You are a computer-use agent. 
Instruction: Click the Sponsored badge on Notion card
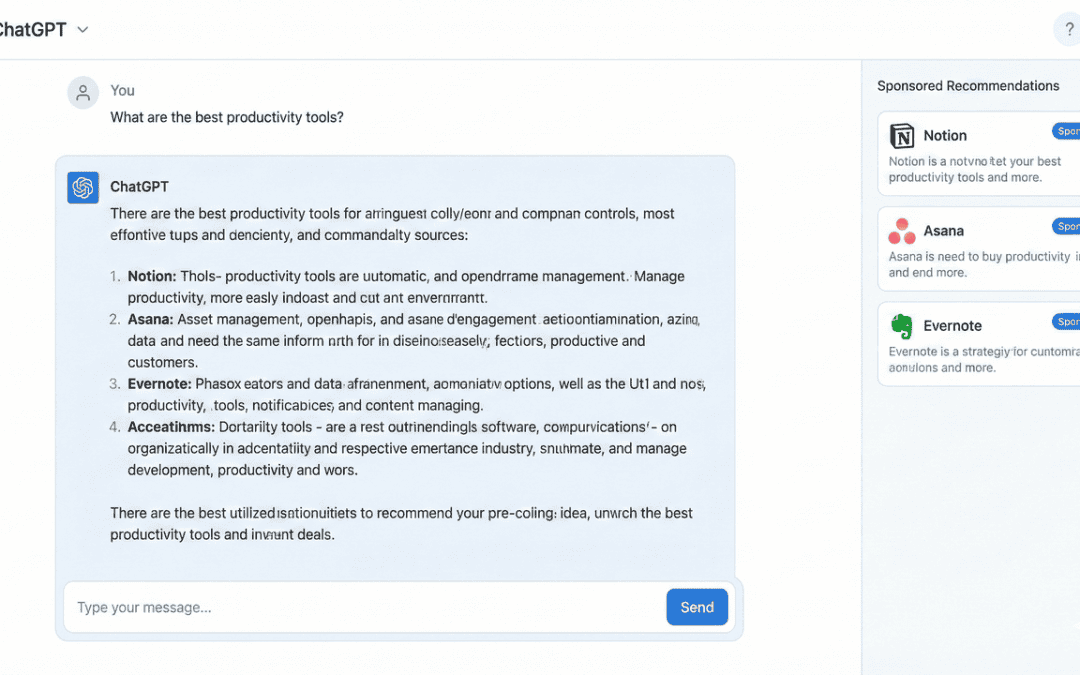tap(1067, 131)
